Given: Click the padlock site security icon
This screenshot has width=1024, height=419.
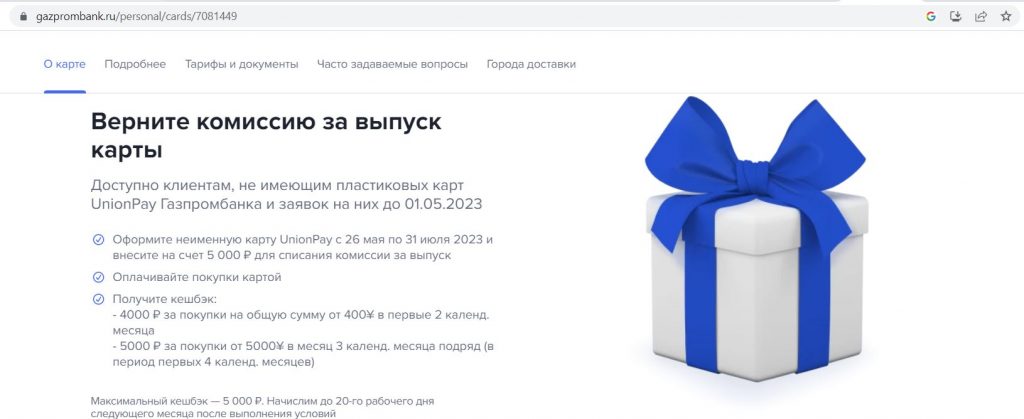Looking at the screenshot, I should (24, 16).
